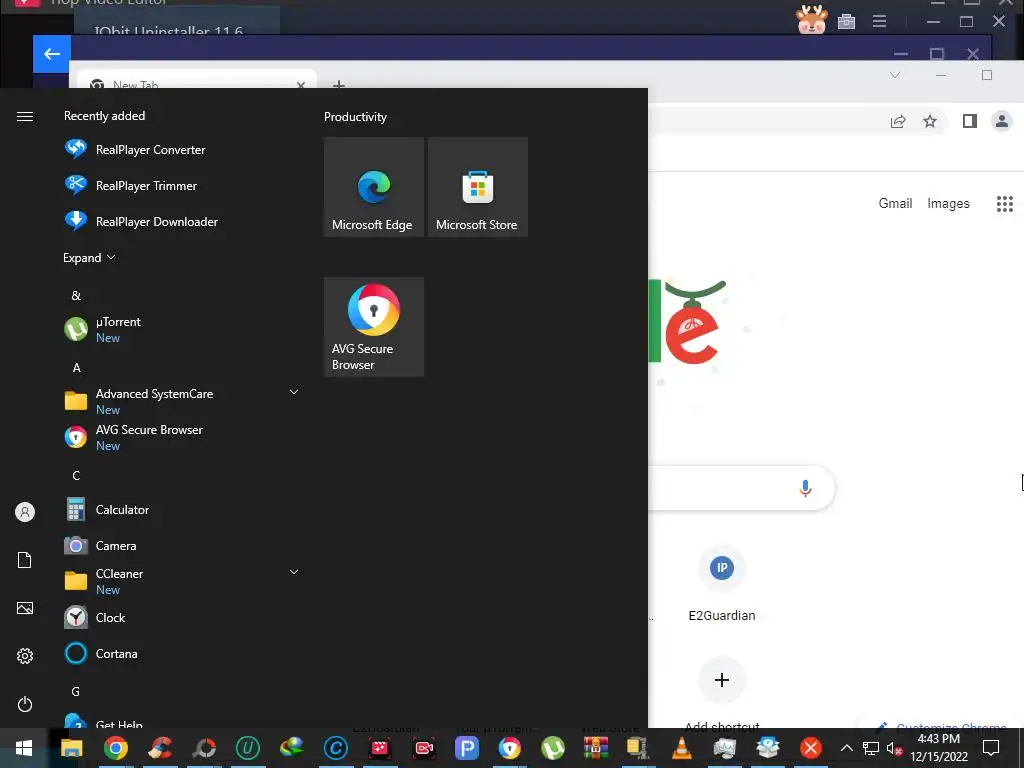
Task: Open the hamburger menu in top window
Action: [880, 22]
